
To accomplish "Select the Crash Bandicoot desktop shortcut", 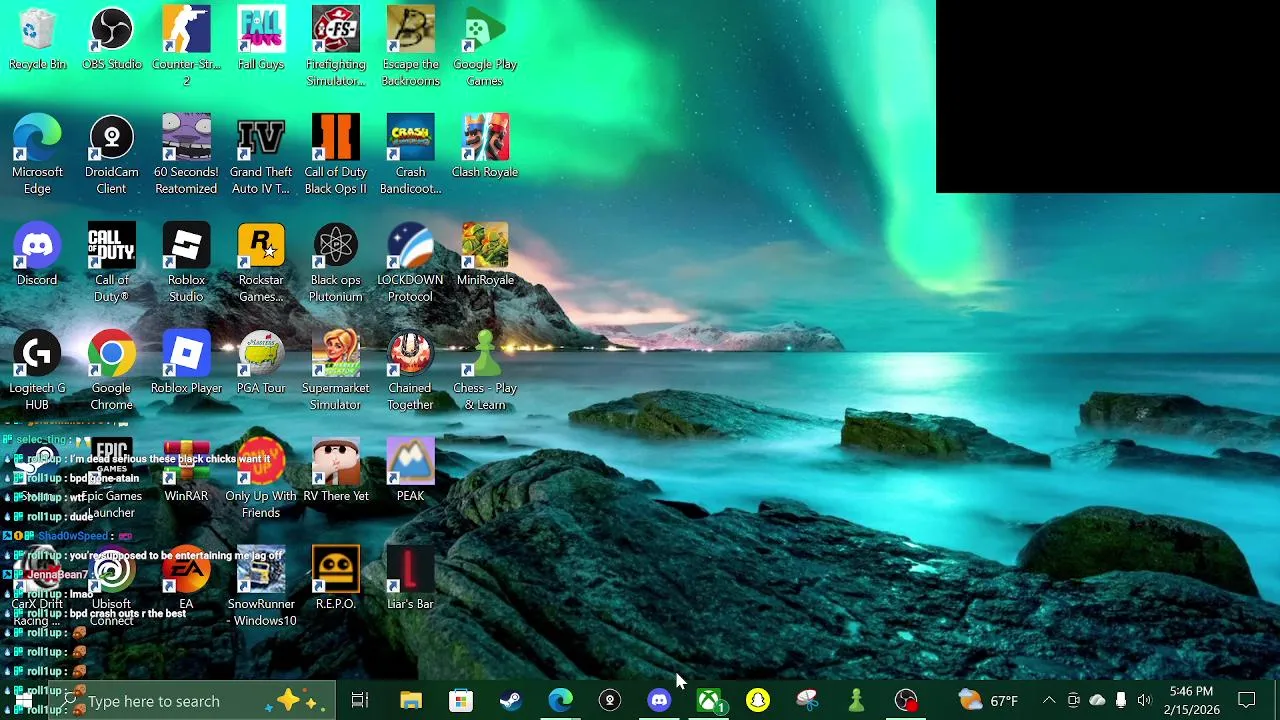I will 410,155.
